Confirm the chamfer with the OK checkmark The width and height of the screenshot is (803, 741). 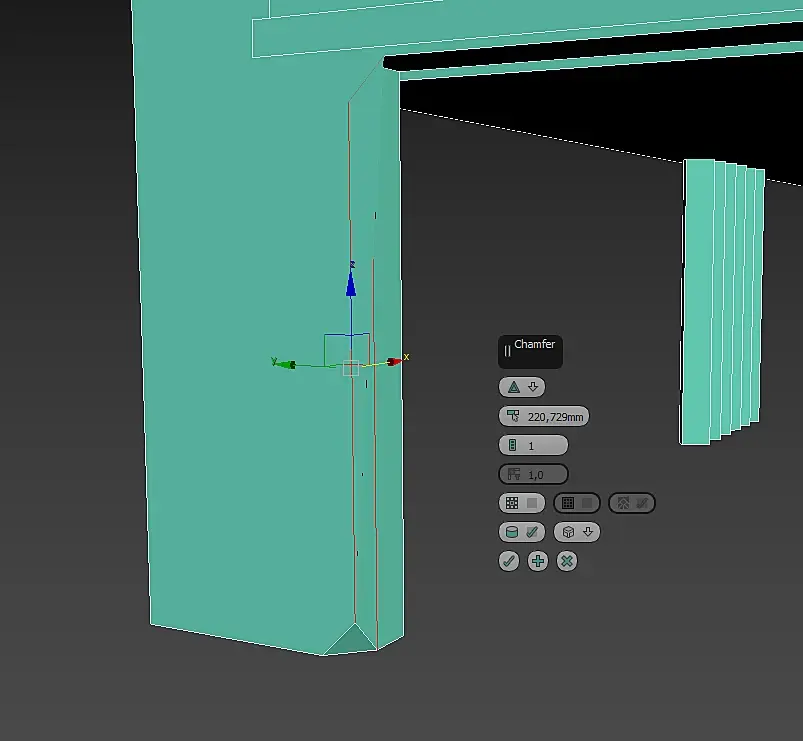pyautogui.click(x=509, y=561)
